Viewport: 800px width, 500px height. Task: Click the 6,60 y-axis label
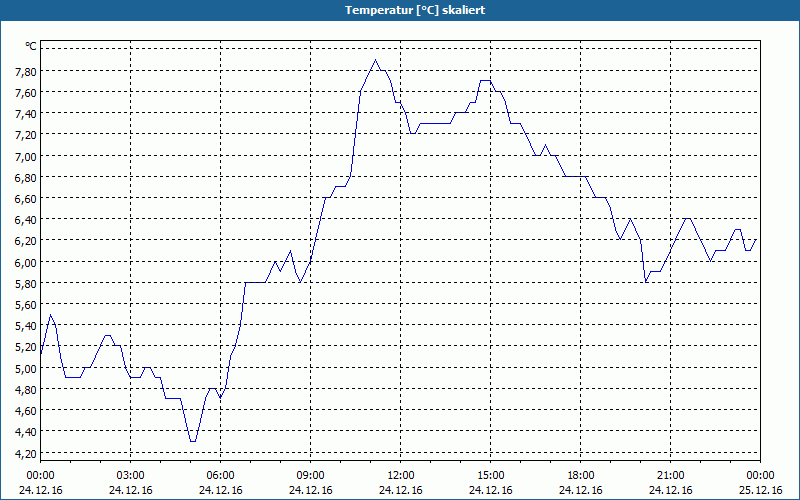pyautogui.click(x=26, y=198)
